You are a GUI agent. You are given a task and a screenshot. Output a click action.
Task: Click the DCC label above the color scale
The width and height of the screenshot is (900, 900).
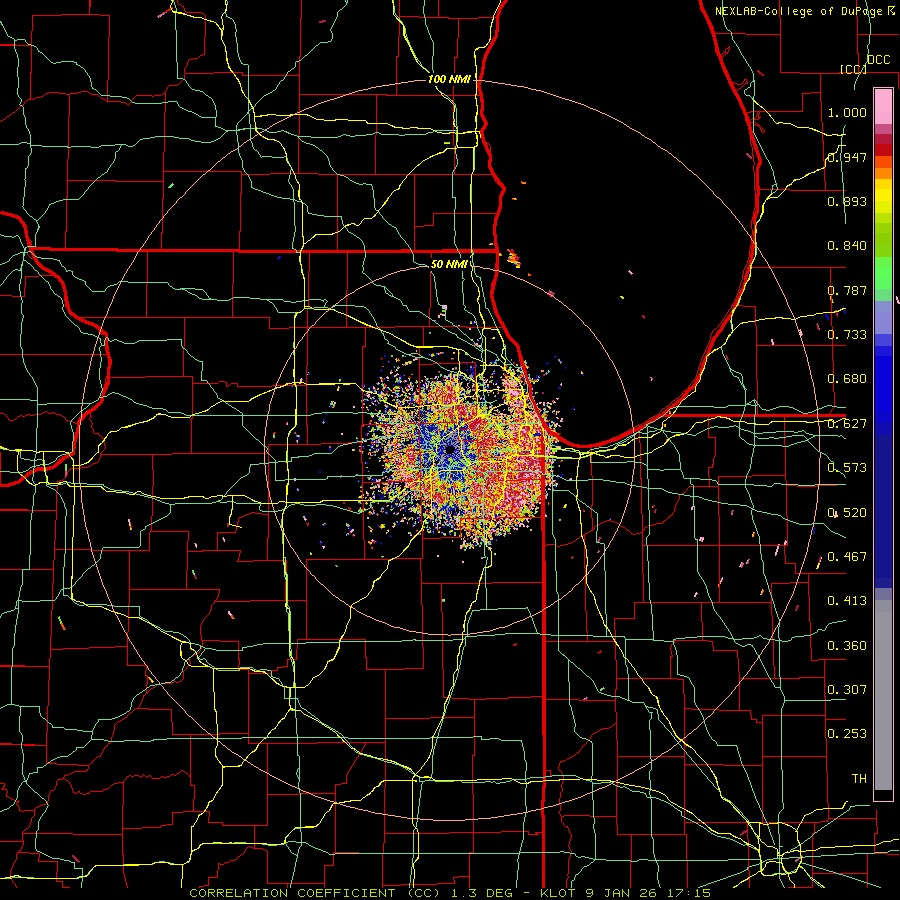point(878,59)
